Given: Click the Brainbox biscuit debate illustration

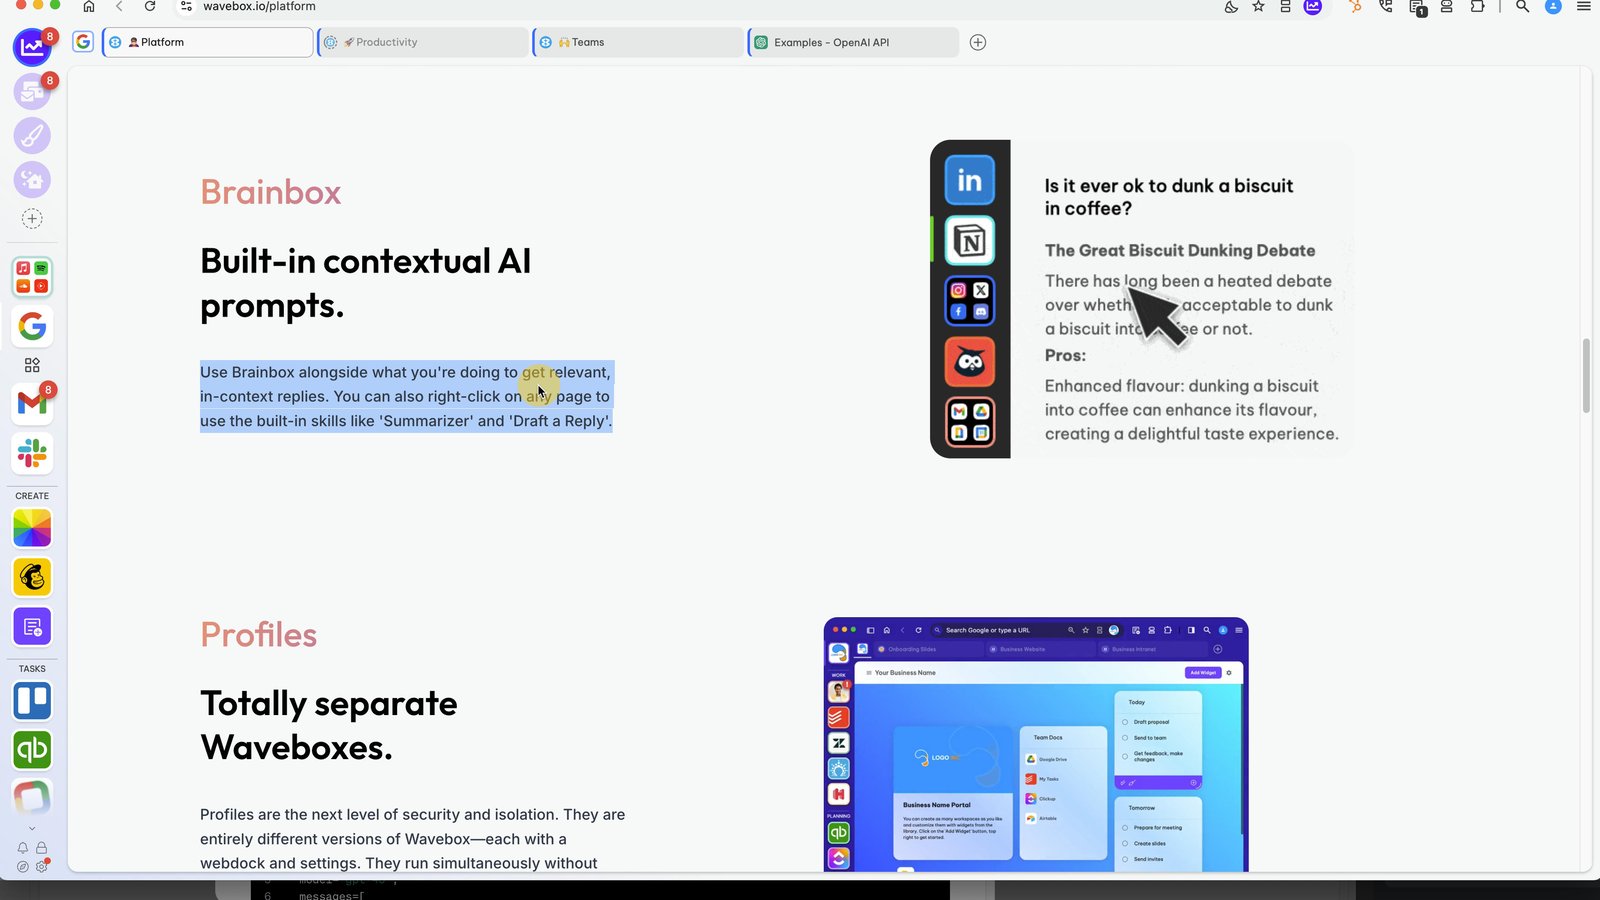Looking at the screenshot, I should pyautogui.click(x=1141, y=299).
